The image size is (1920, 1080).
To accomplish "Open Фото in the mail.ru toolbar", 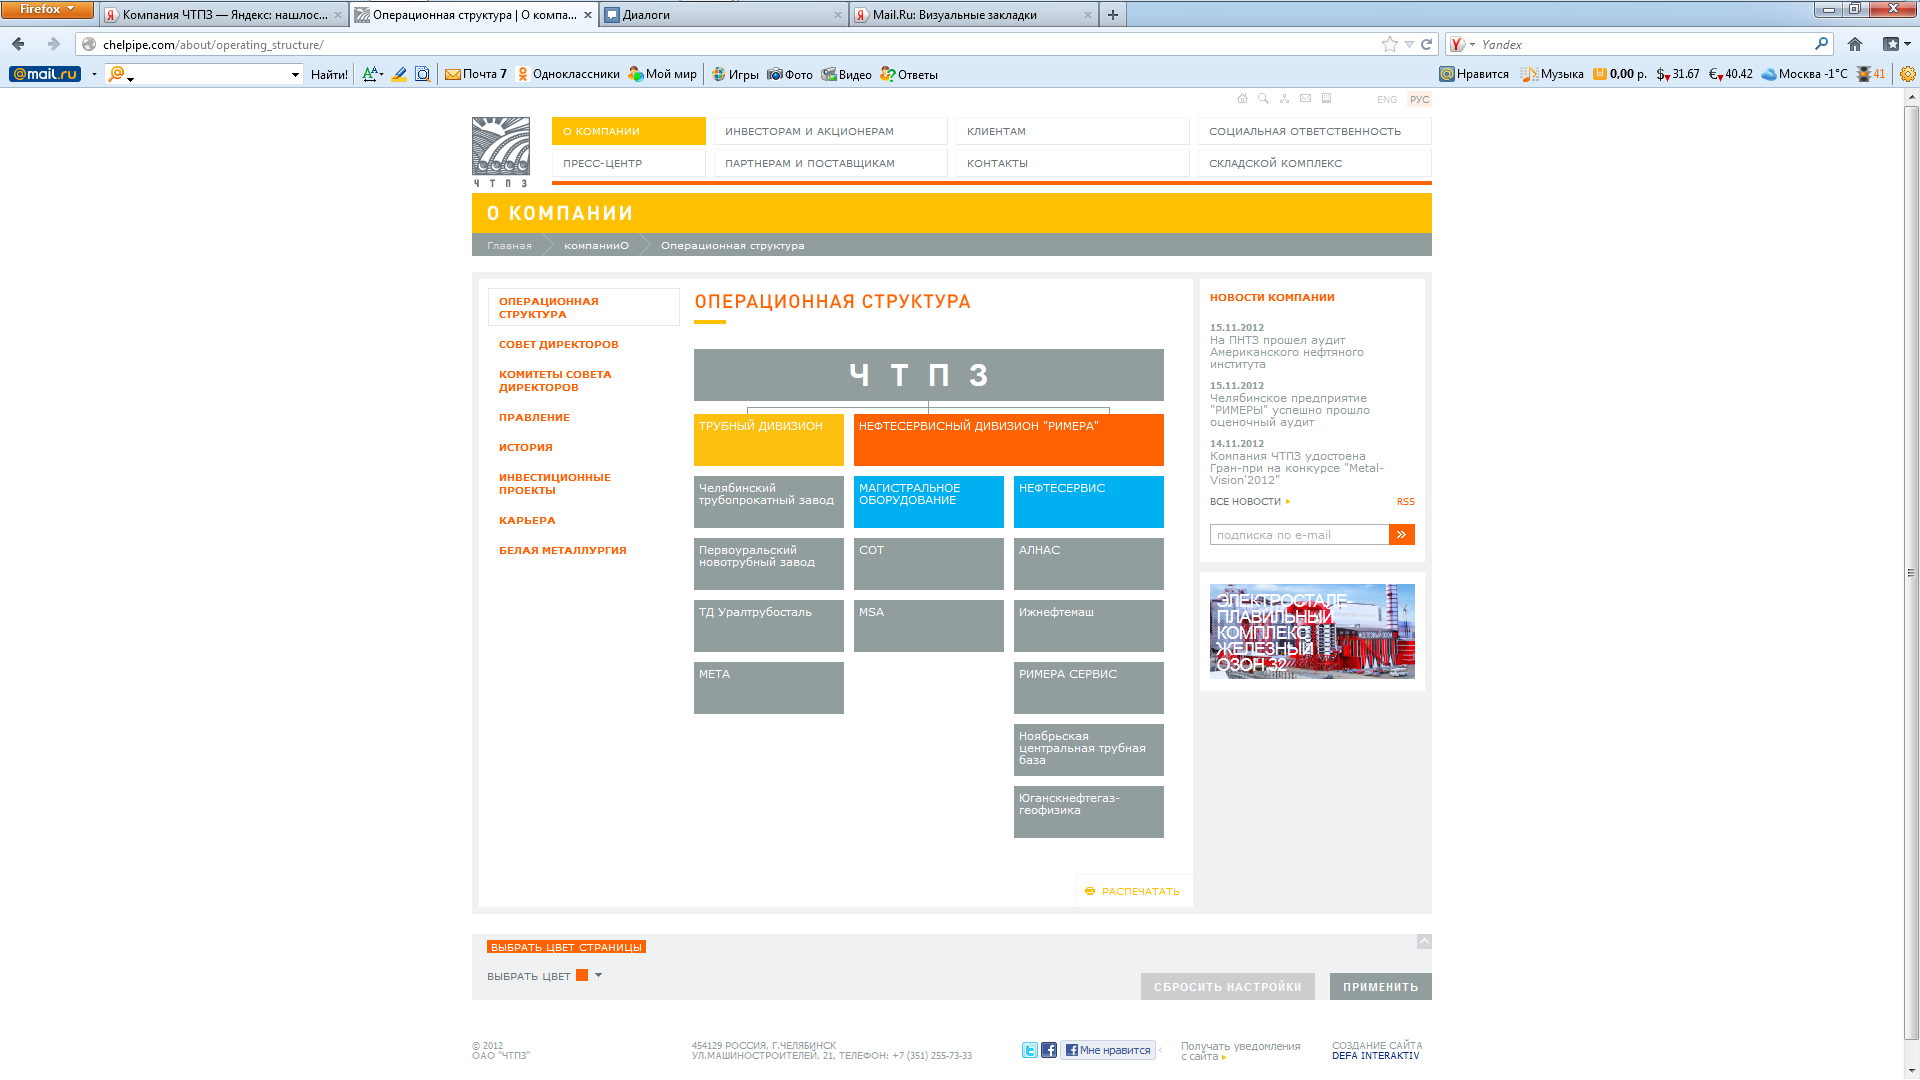I will click(x=790, y=74).
